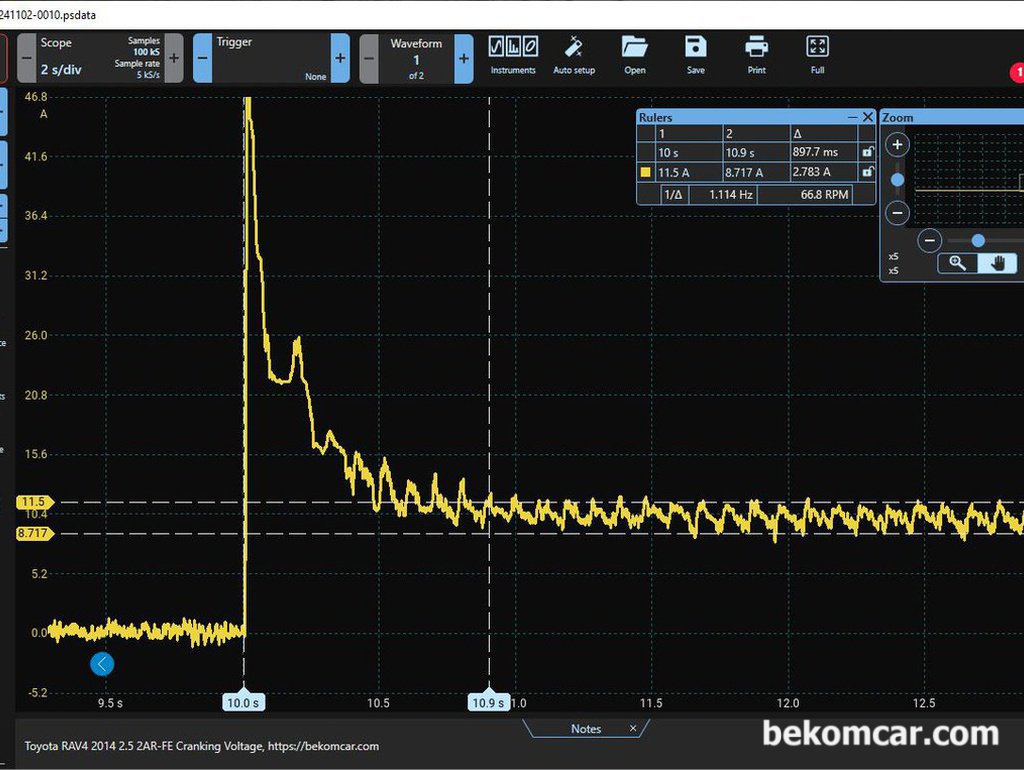1024x770 pixels.
Task: Open the Instruments panel
Action: click(x=513, y=56)
